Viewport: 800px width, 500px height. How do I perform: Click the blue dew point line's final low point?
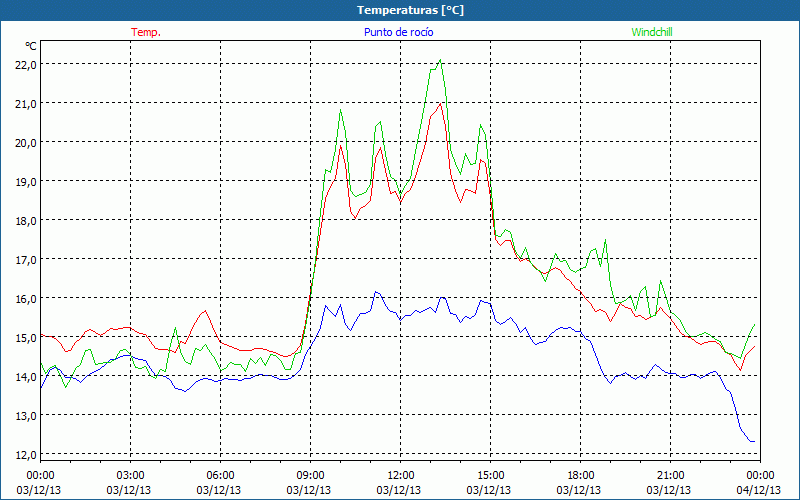(753, 441)
